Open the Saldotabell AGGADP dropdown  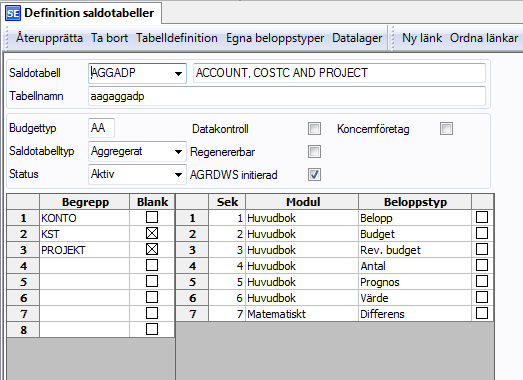pyautogui.click(x=178, y=73)
